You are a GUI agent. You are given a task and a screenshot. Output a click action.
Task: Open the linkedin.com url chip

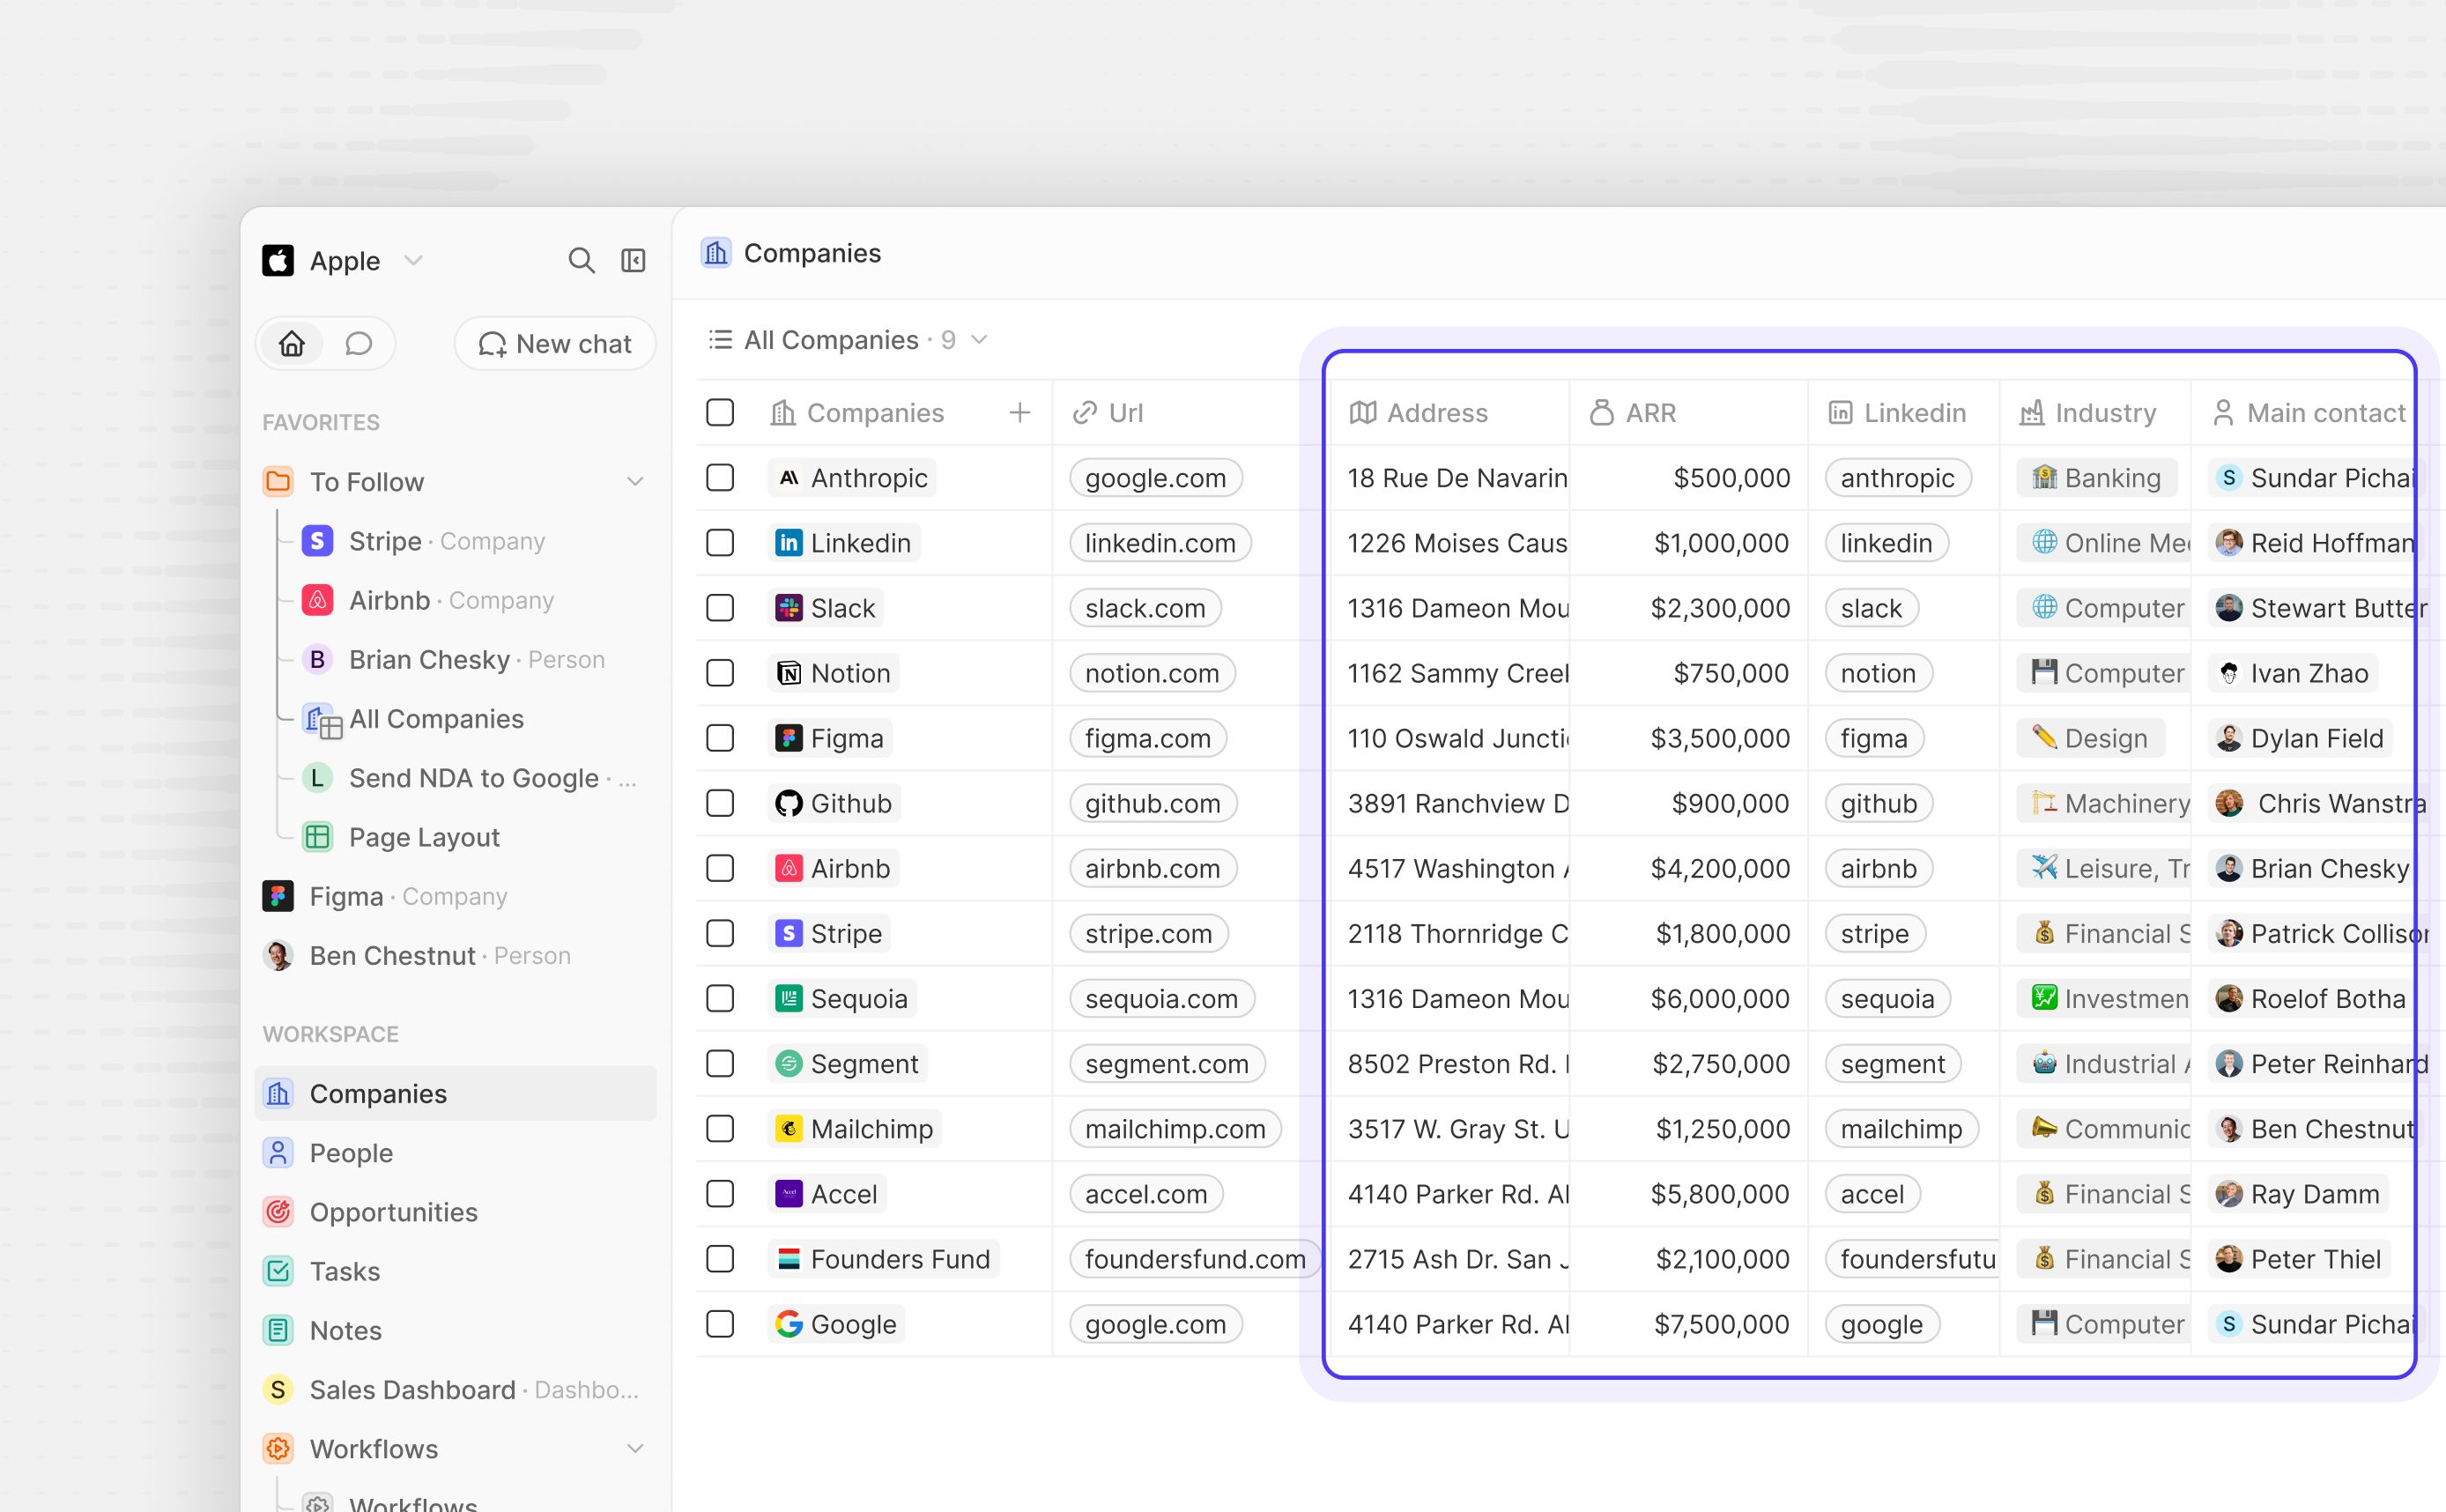[1160, 543]
